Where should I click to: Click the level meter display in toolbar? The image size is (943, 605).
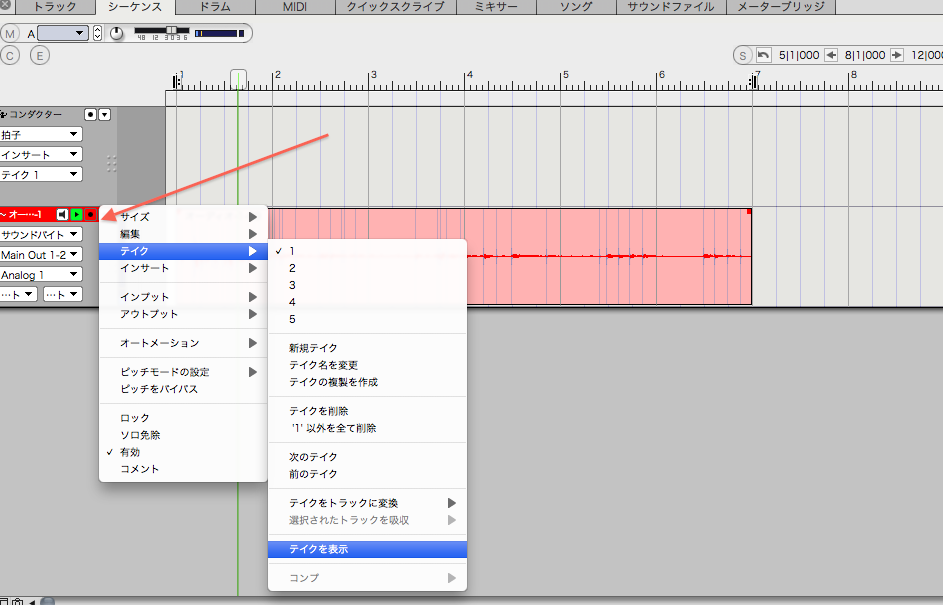point(220,34)
